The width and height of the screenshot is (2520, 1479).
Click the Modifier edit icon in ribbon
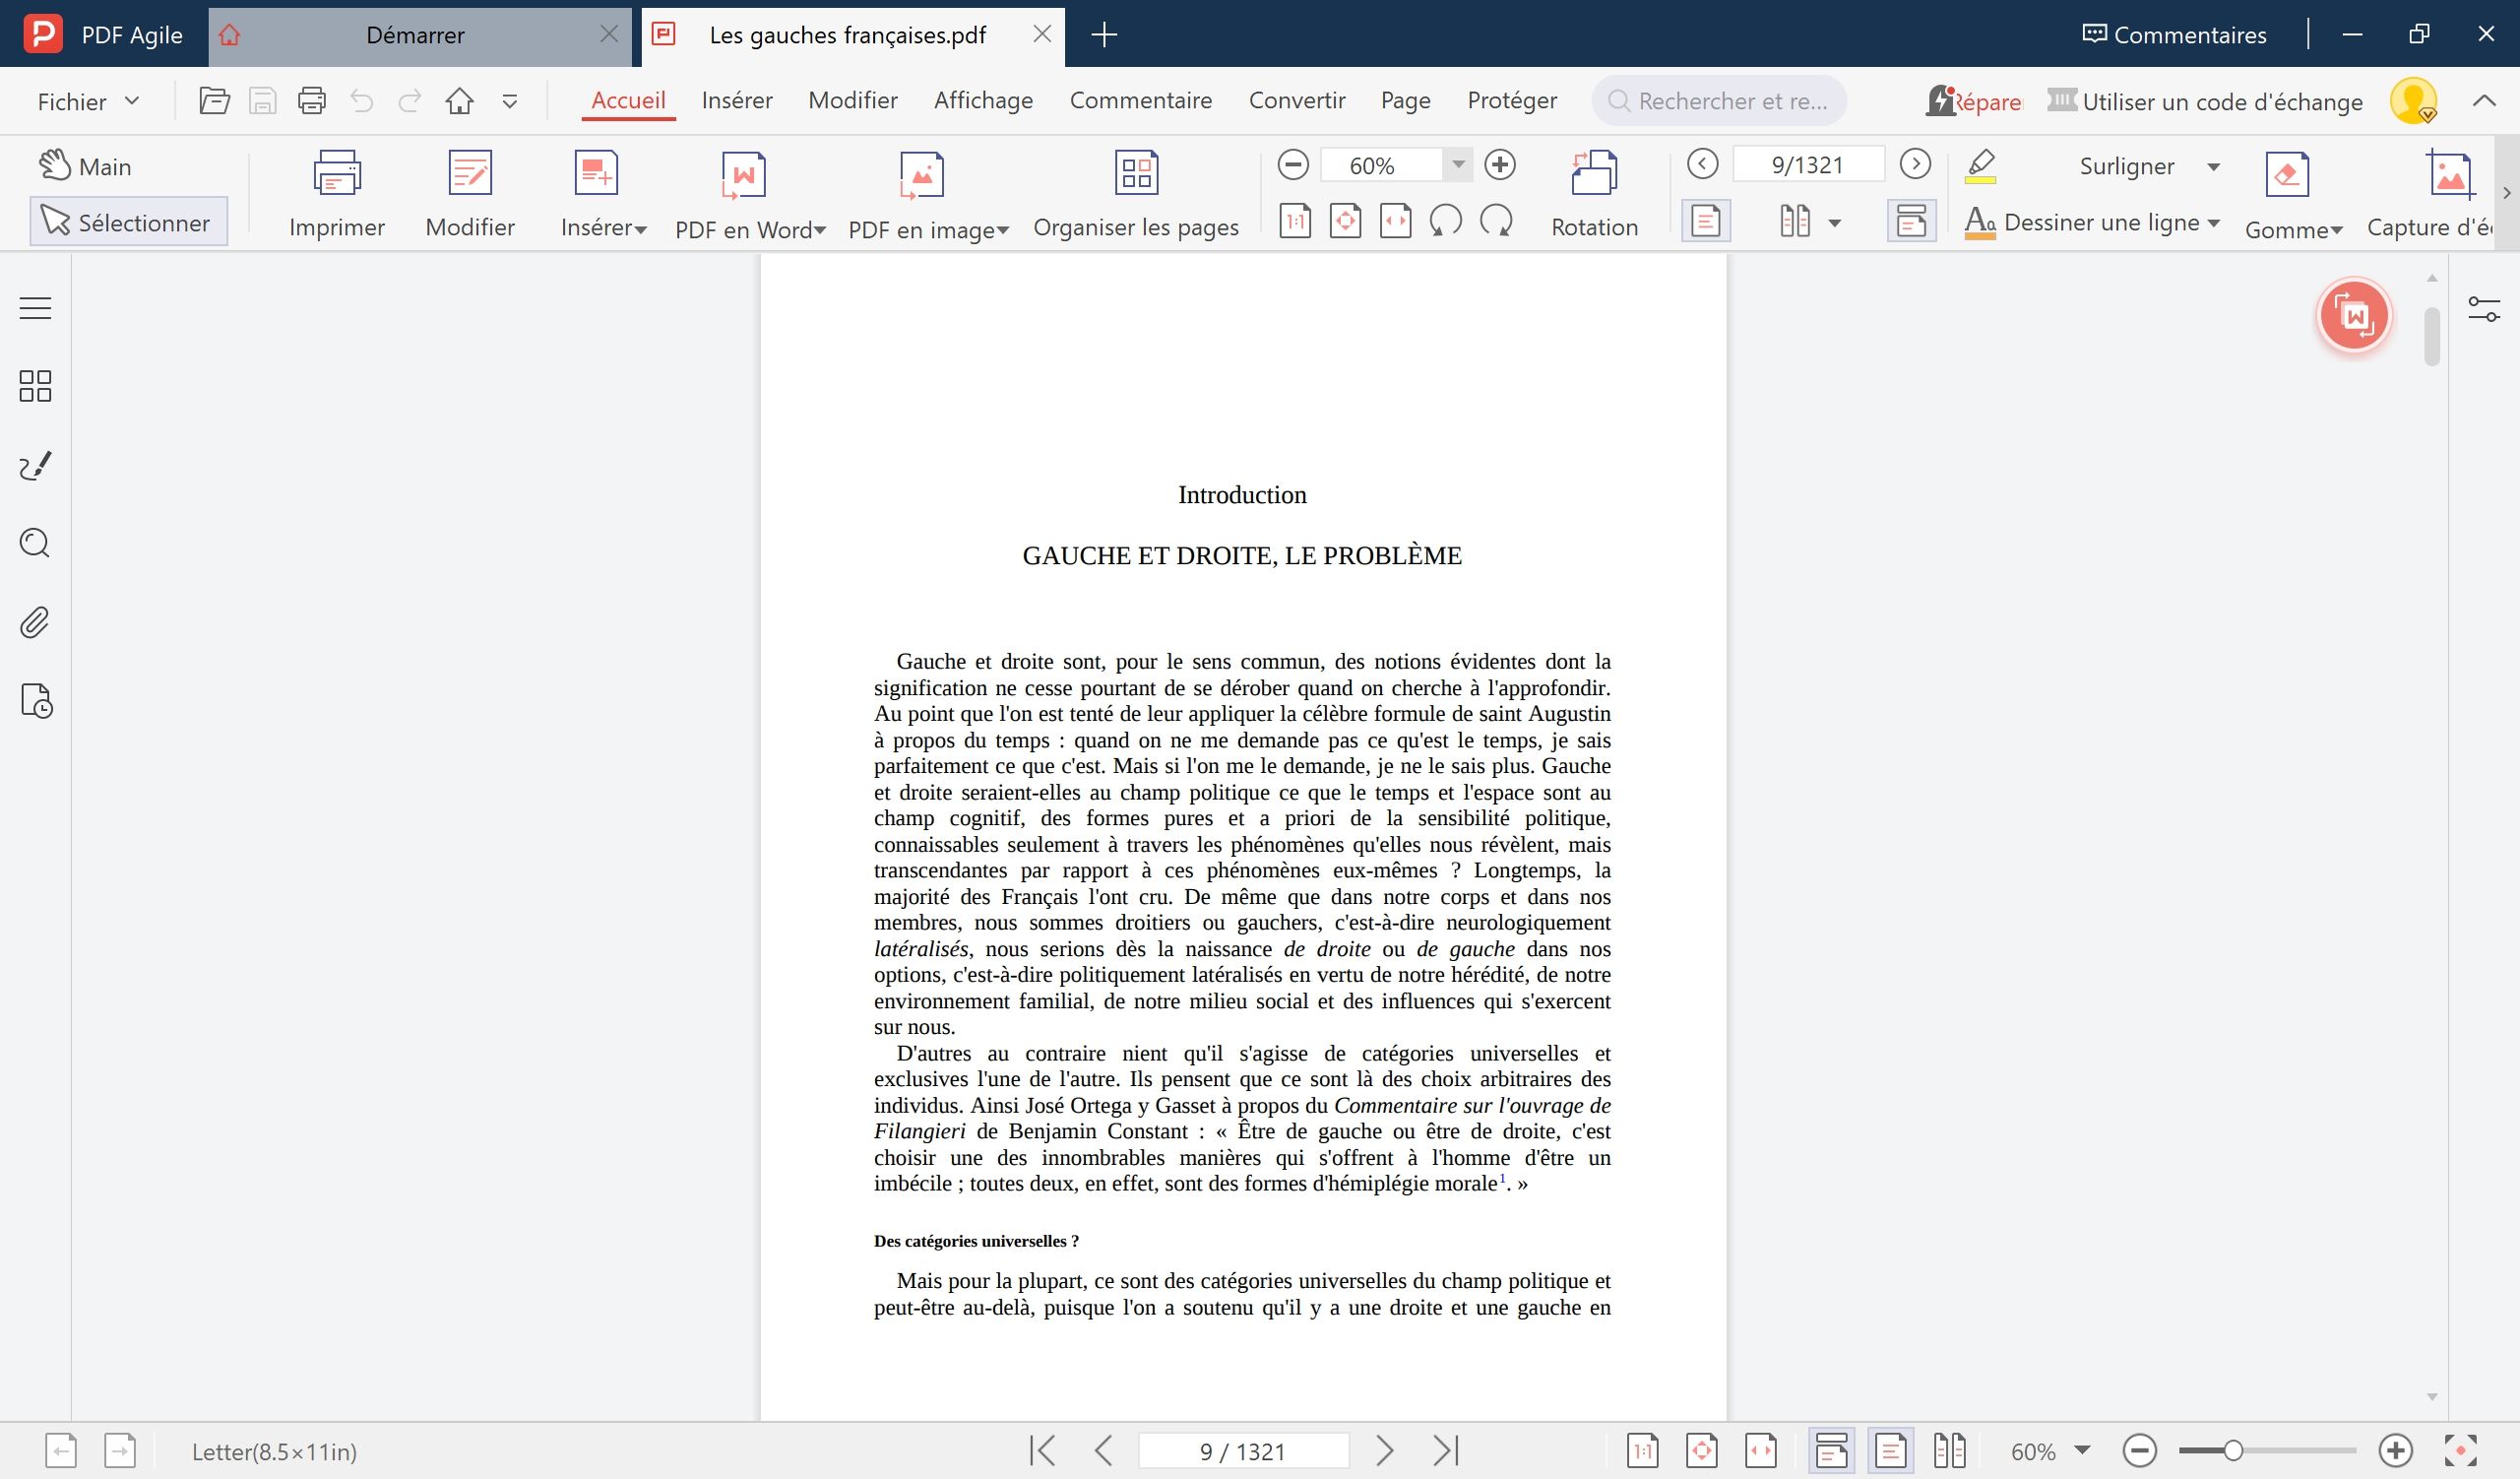(470, 174)
